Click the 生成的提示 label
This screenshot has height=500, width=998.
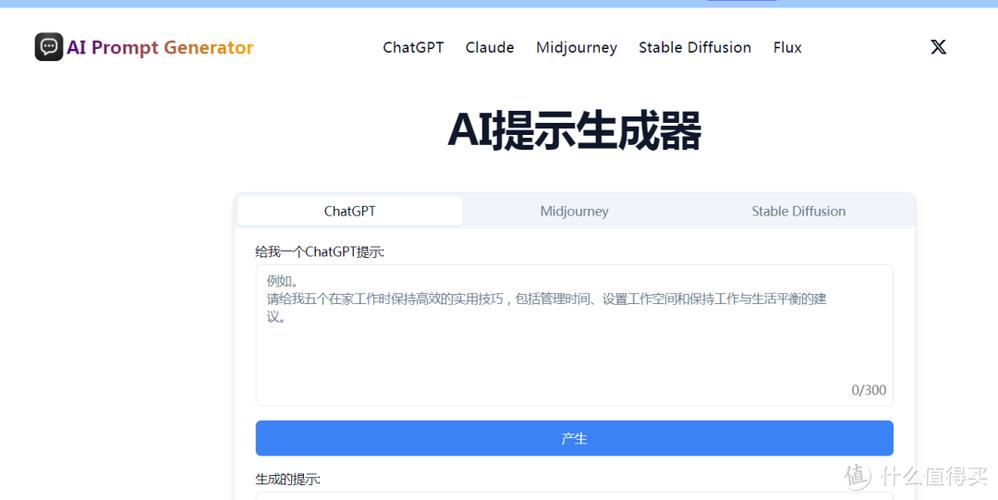(x=288, y=479)
